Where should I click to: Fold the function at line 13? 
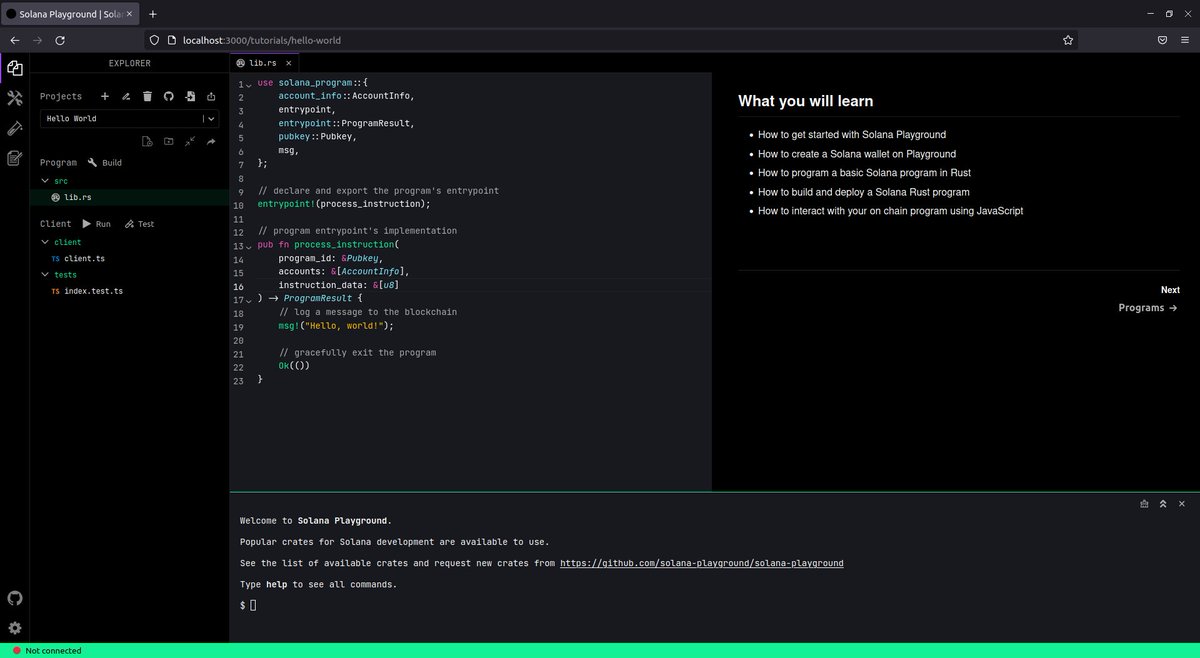[x=248, y=245]
